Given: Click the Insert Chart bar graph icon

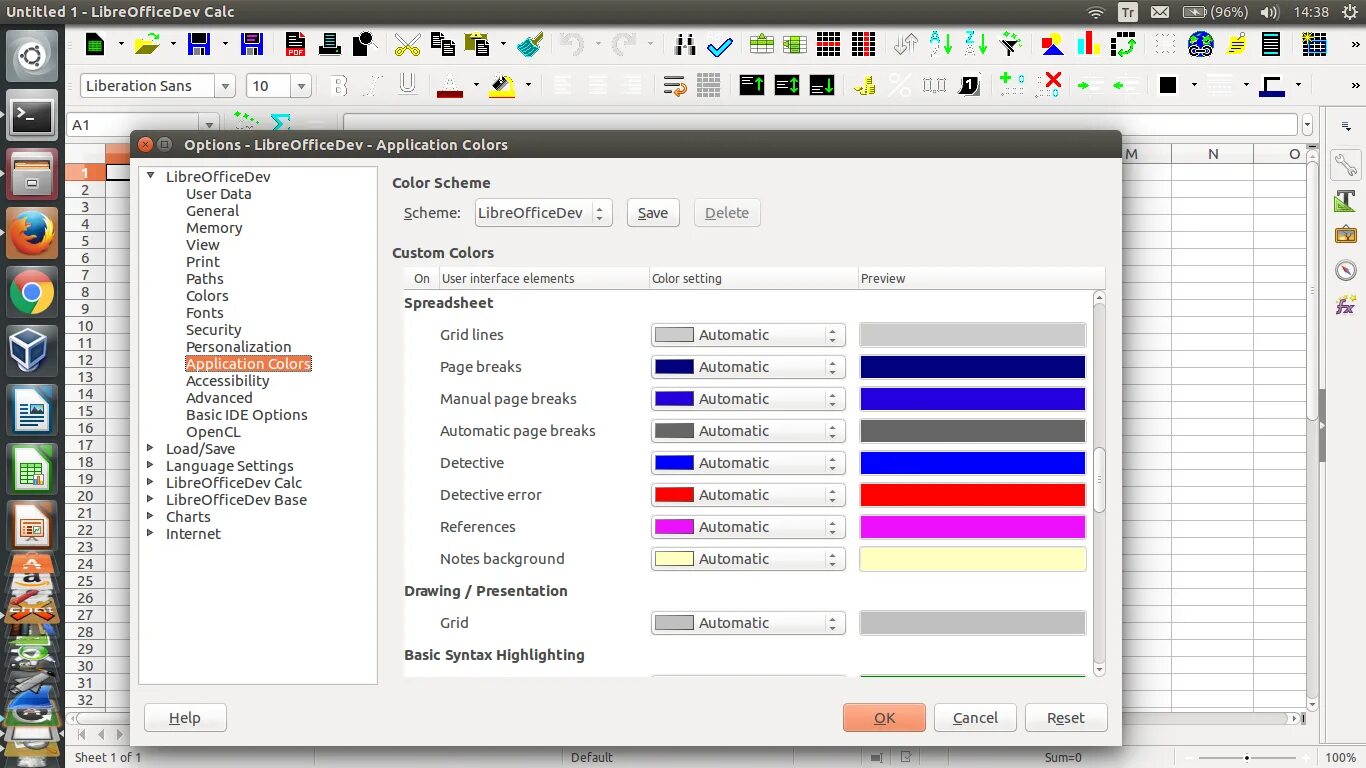Looking at the screenshot, I should [x=1088, y=44].
